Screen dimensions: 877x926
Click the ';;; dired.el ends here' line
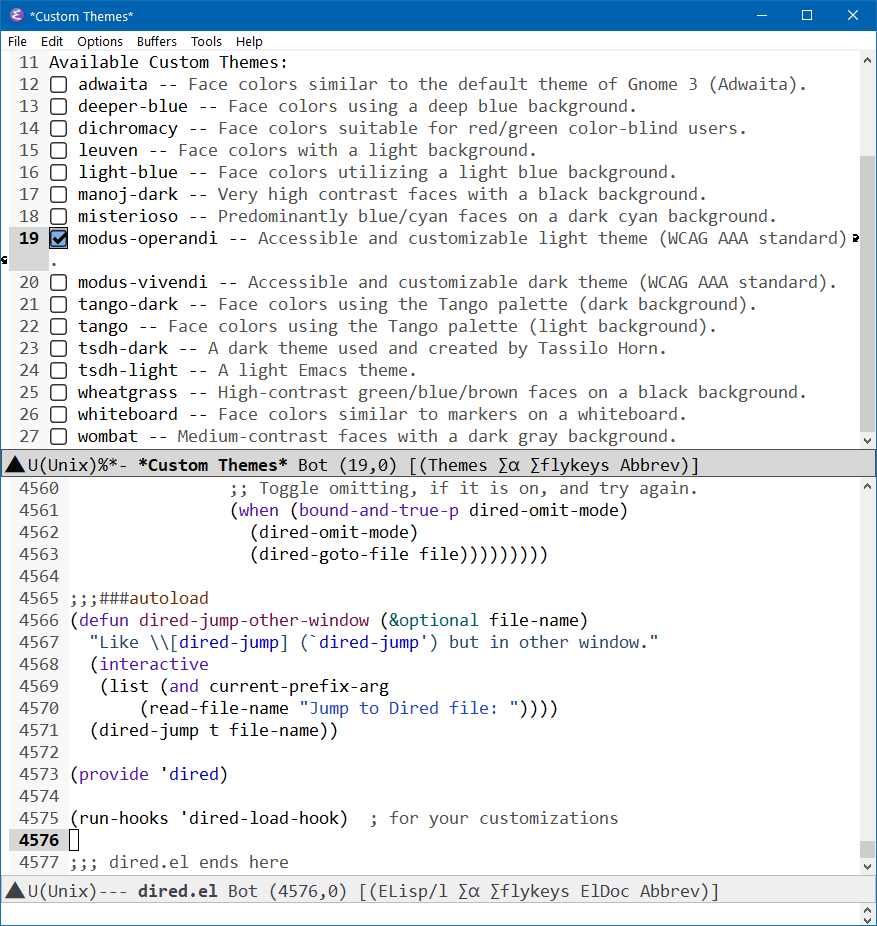179,862
